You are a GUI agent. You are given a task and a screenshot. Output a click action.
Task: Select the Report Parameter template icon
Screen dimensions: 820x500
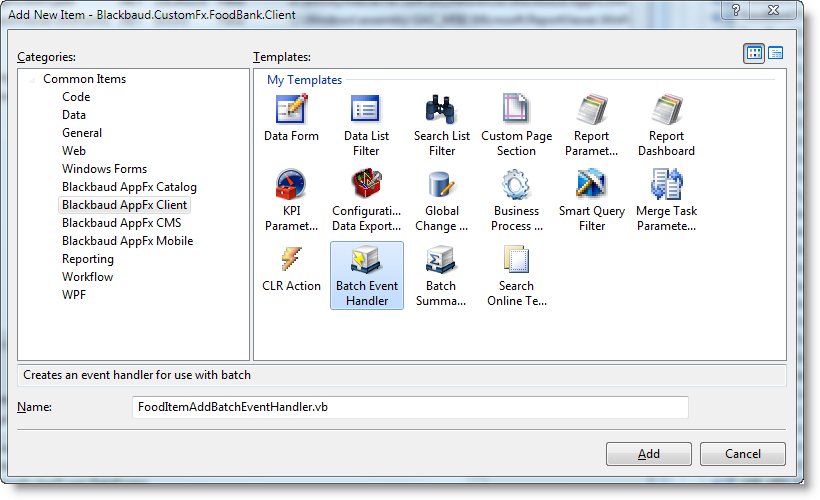tap(591, 109)
